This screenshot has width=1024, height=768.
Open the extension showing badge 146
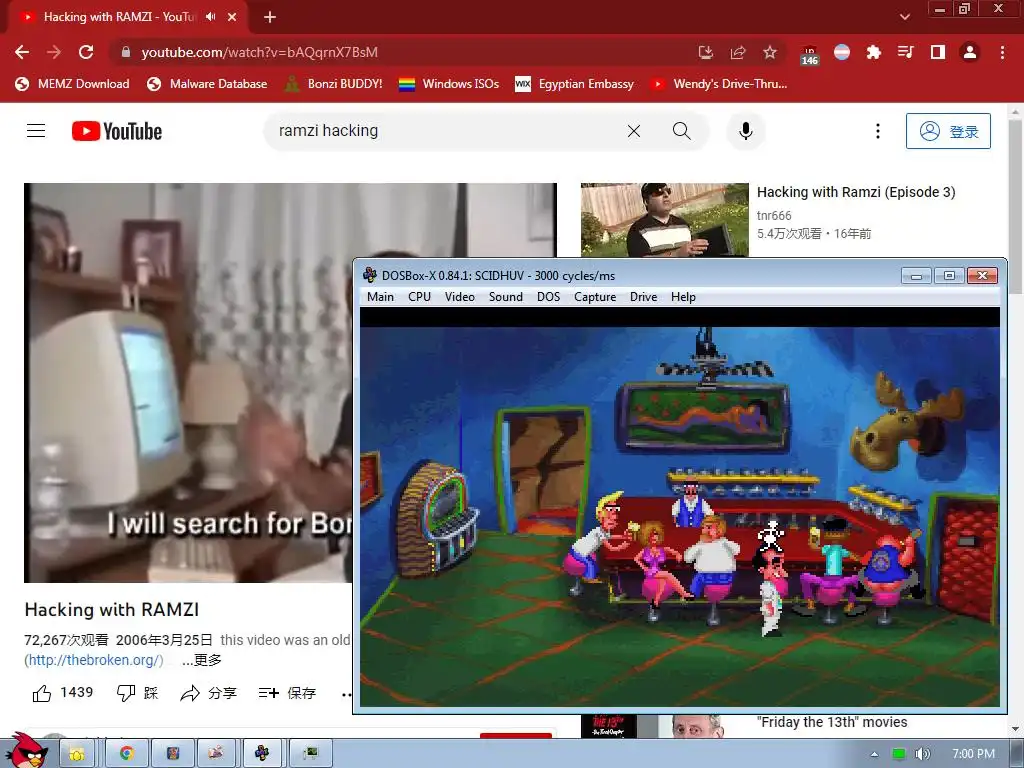(809, 55)
